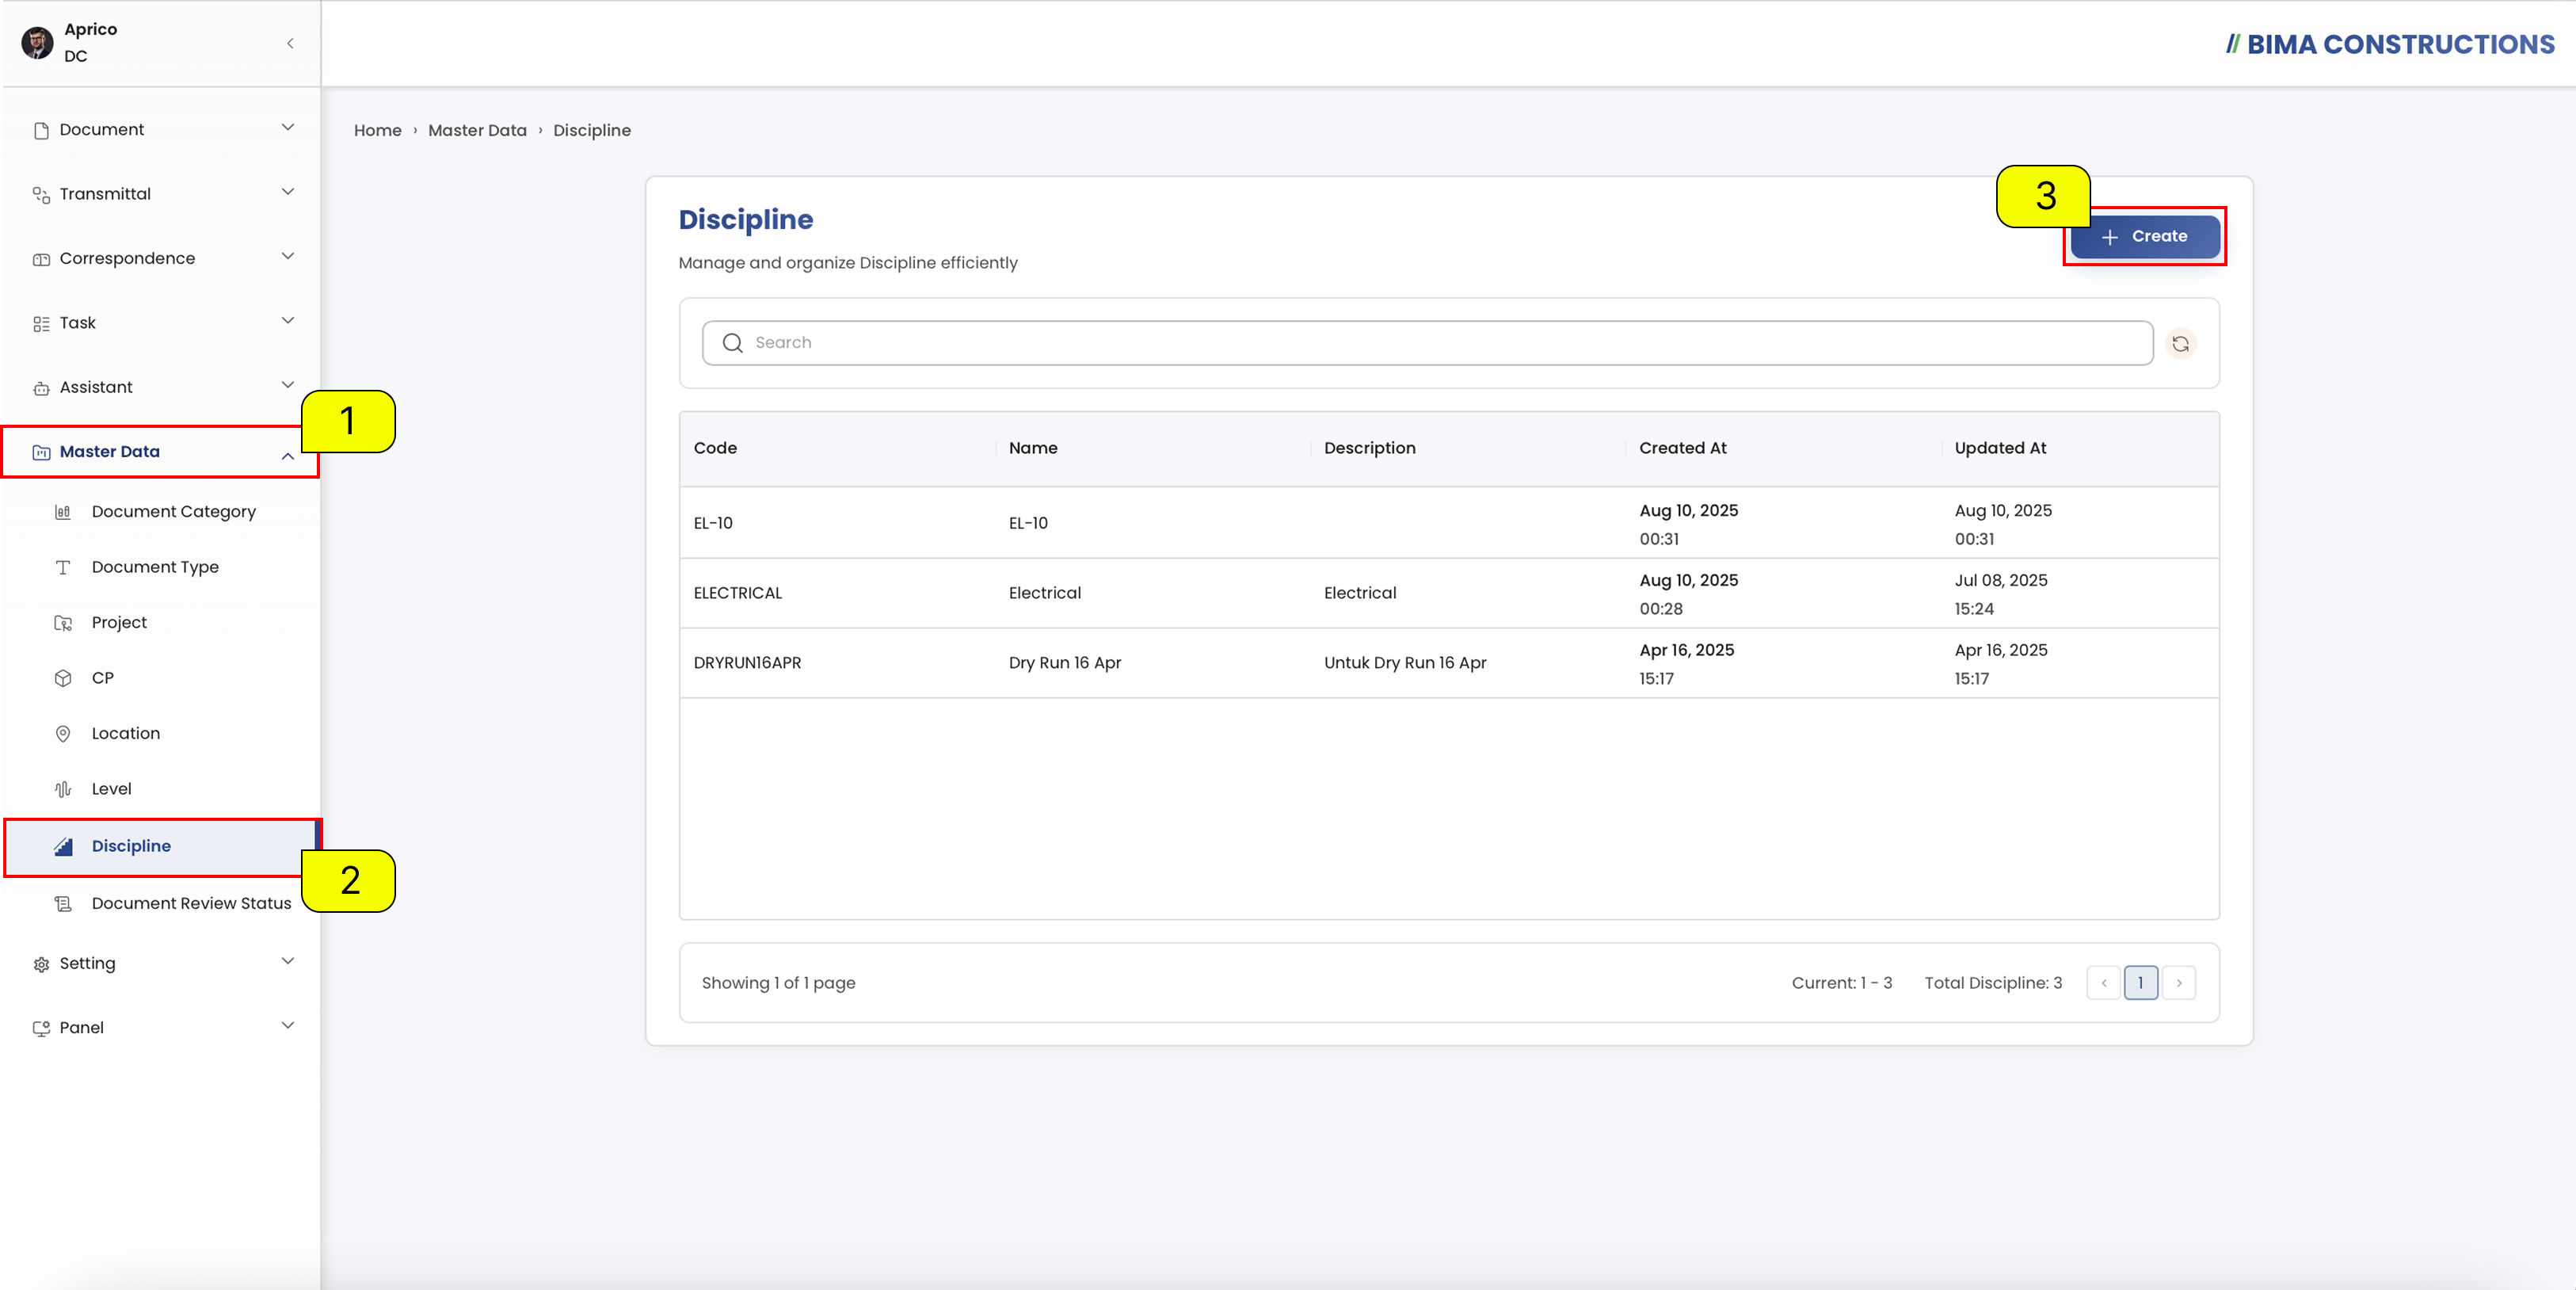The width and height of the screenshot is (2576, 1290).
Task: Click the Master Data folder icon
Action: [41, 452]
